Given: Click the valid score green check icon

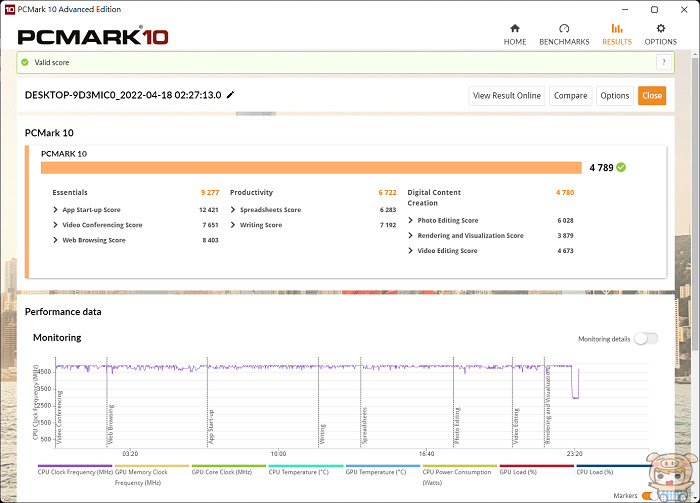Looking at the screenshot, I should click(x=25, y=62).
